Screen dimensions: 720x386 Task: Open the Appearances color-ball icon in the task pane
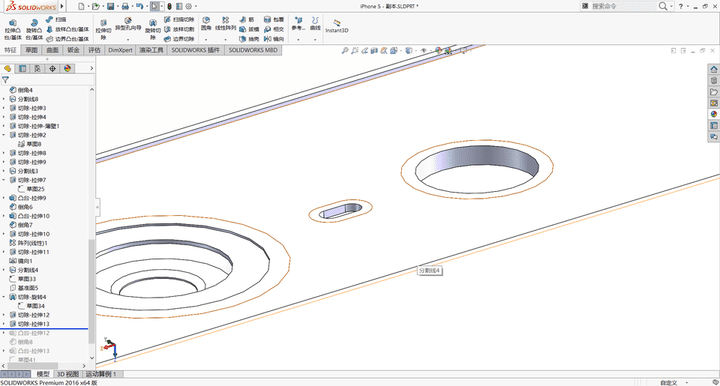[714, 114]
